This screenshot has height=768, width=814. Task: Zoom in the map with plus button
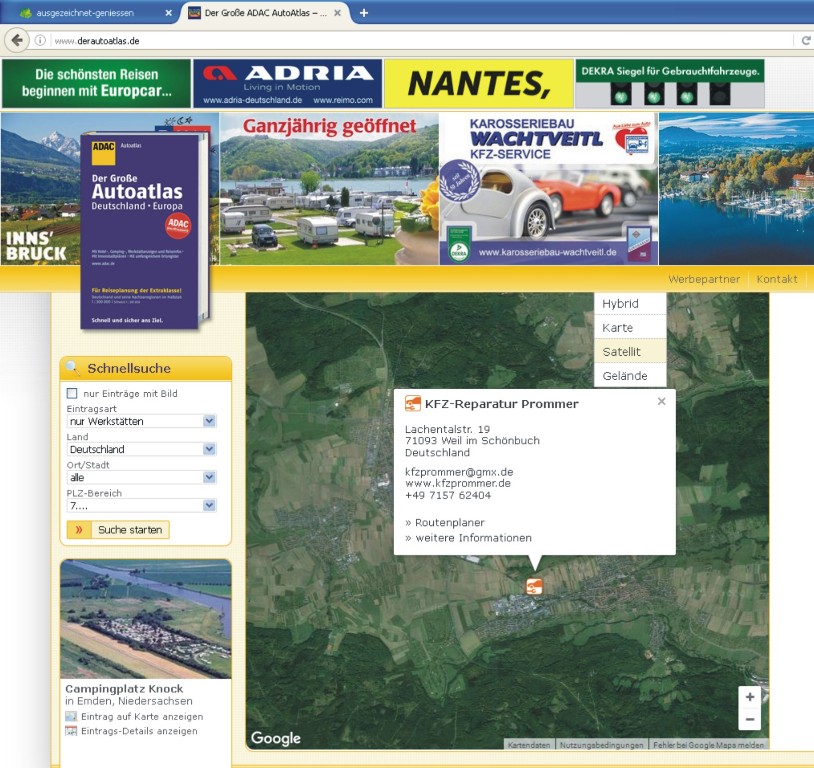point(750,697)
